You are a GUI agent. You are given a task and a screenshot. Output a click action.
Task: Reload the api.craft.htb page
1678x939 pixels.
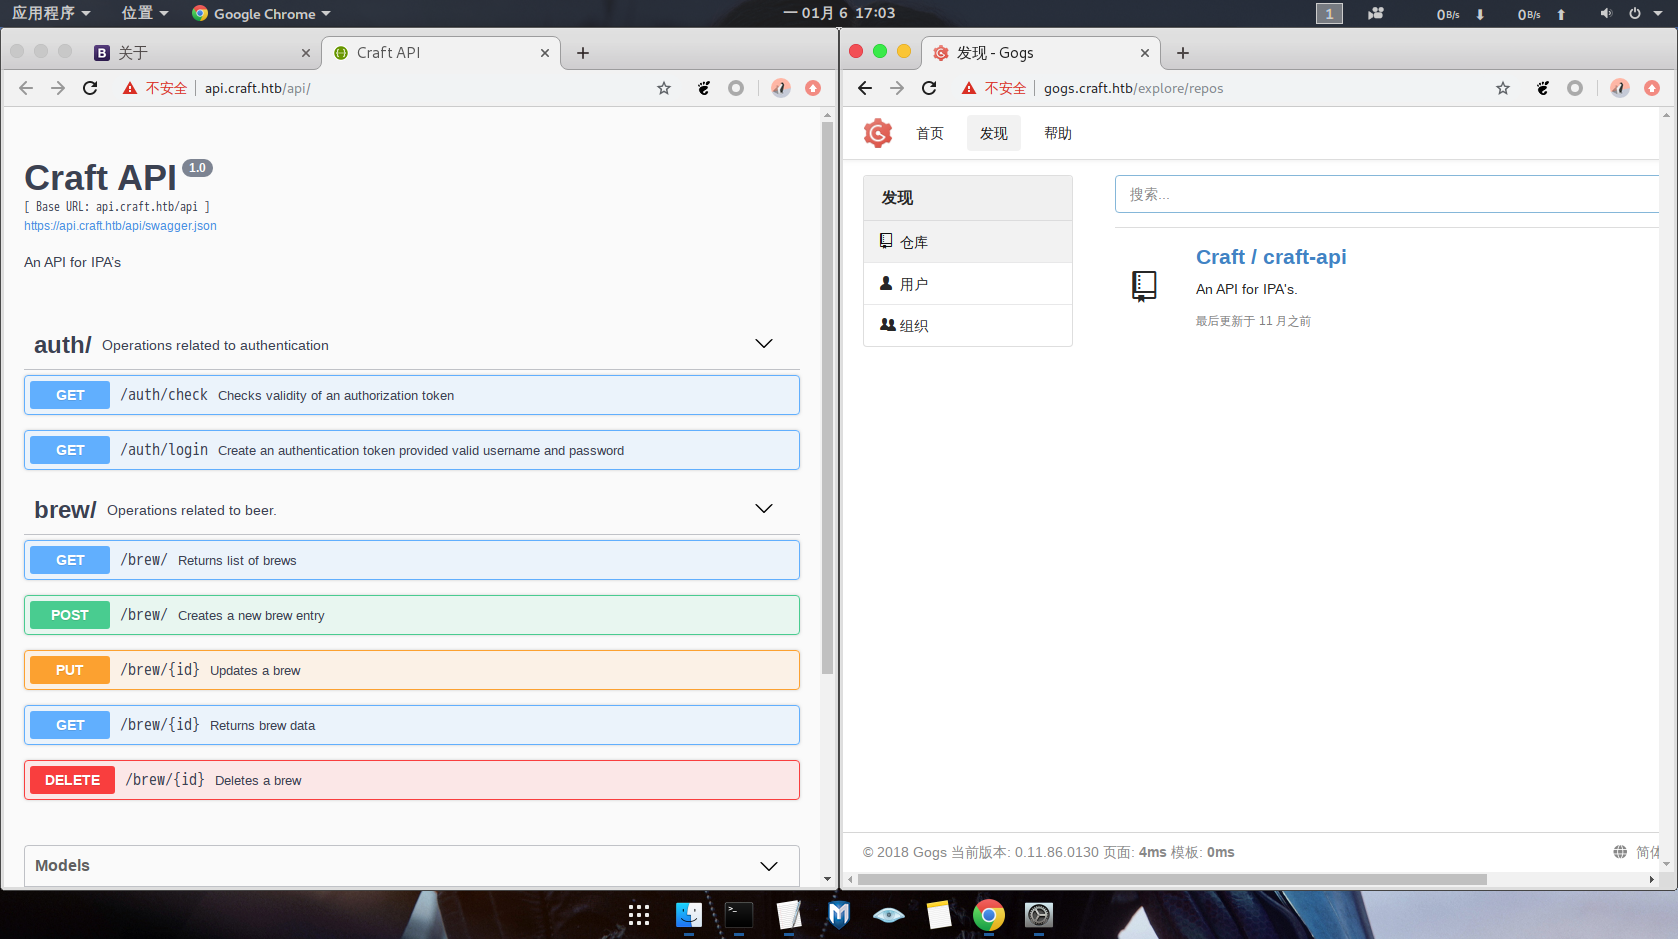(x=90, y=88)
